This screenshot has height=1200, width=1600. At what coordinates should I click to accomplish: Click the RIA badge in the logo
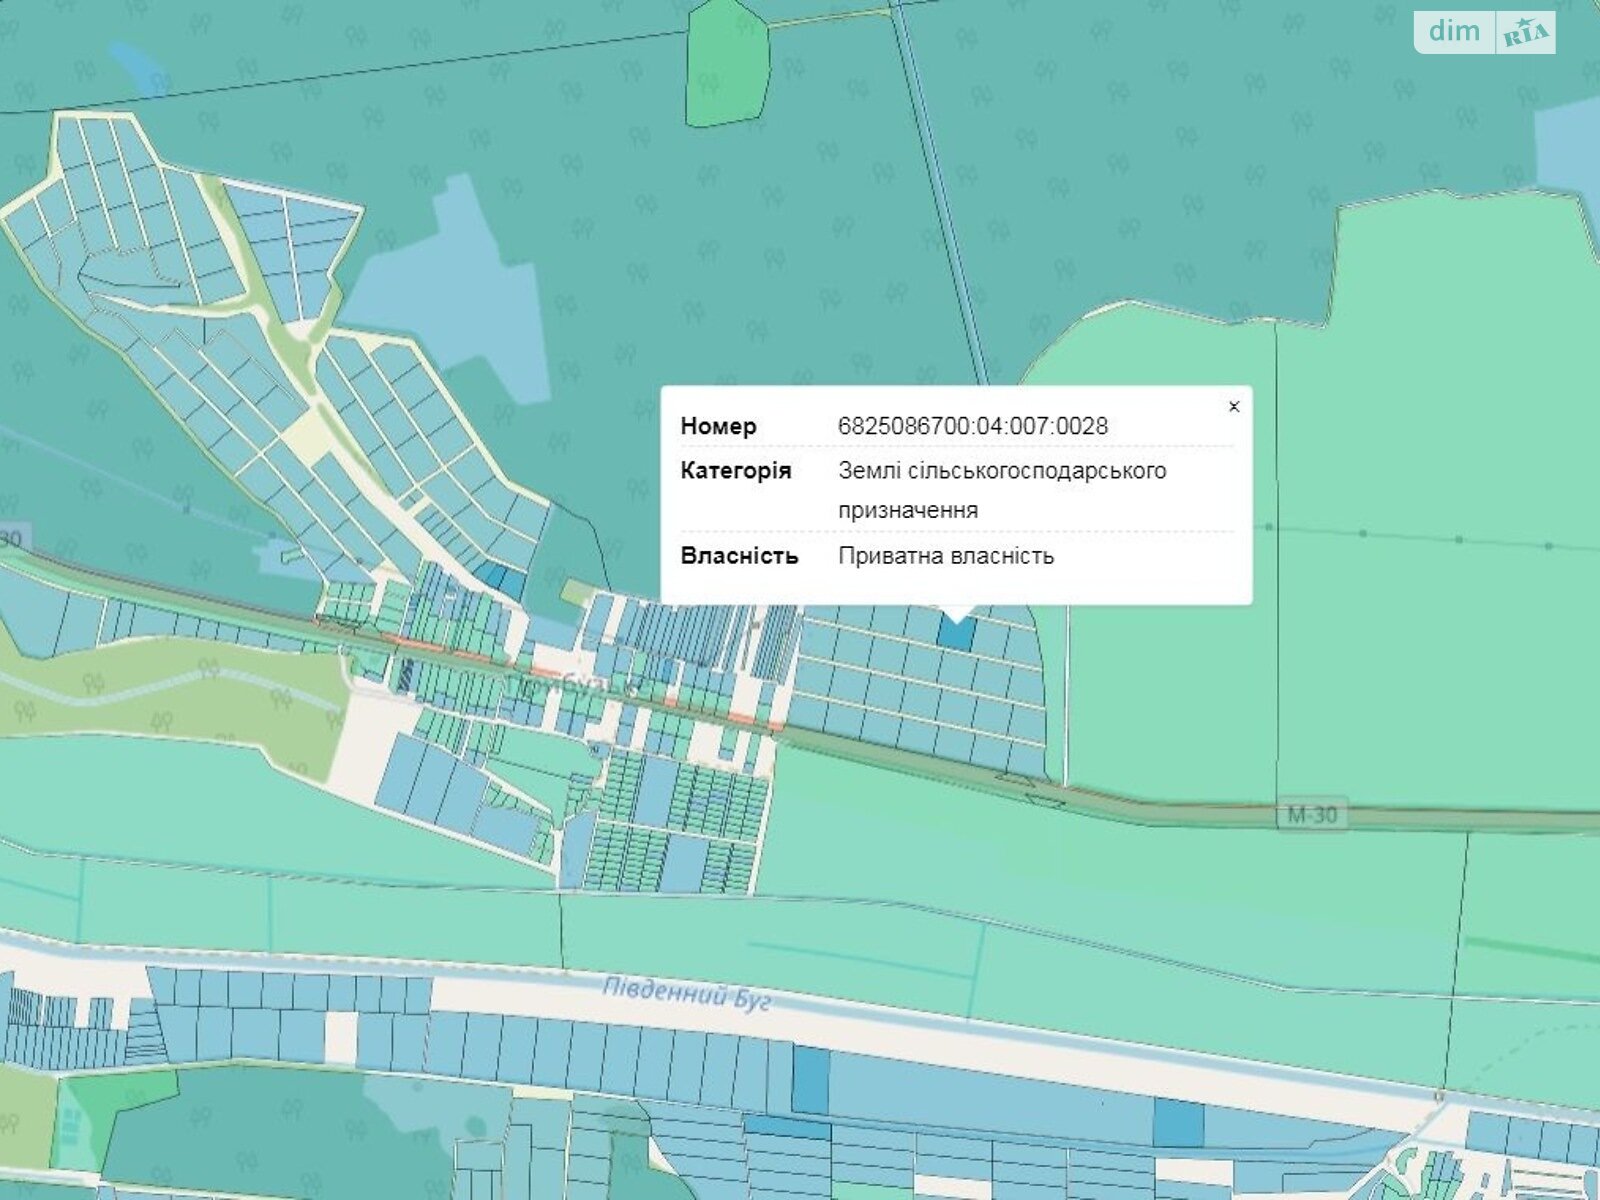[1525, 33]
